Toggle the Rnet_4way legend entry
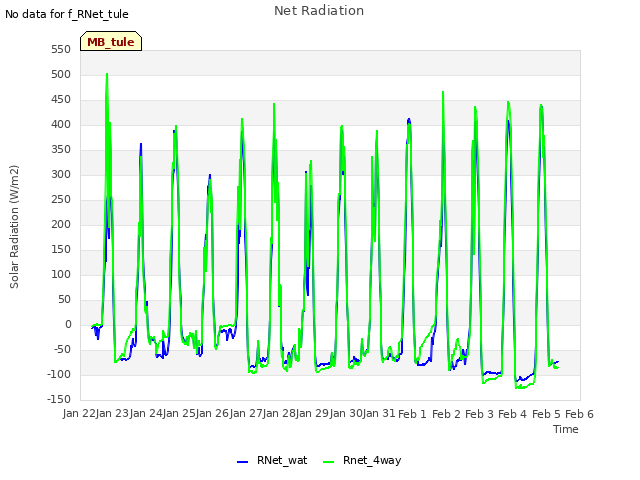 coord(362,460)
